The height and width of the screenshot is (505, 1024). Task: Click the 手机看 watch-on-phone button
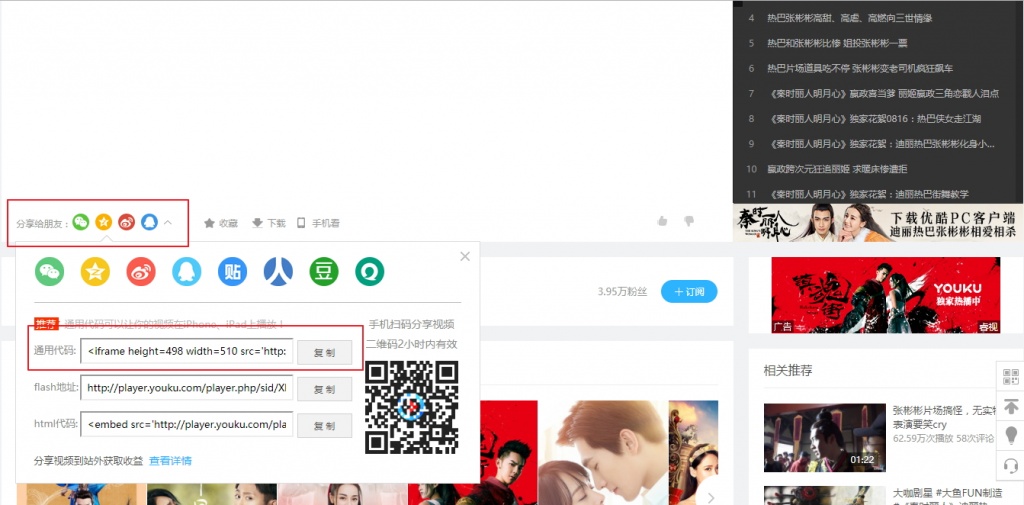(317, 223)
